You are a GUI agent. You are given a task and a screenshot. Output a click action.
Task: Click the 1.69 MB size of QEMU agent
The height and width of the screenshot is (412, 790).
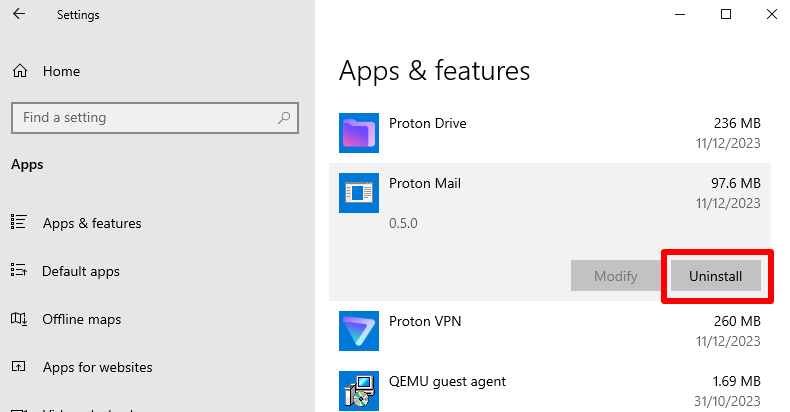tap(736, 381)
